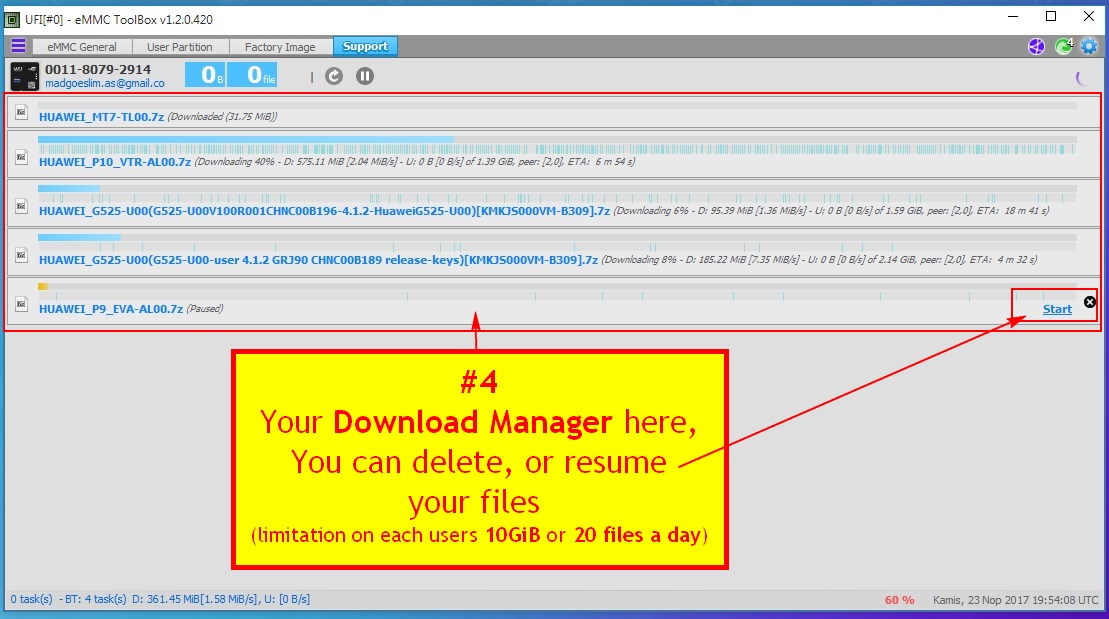
Task: Open the blue gear settings icon
Action: tap(1089, 47)
